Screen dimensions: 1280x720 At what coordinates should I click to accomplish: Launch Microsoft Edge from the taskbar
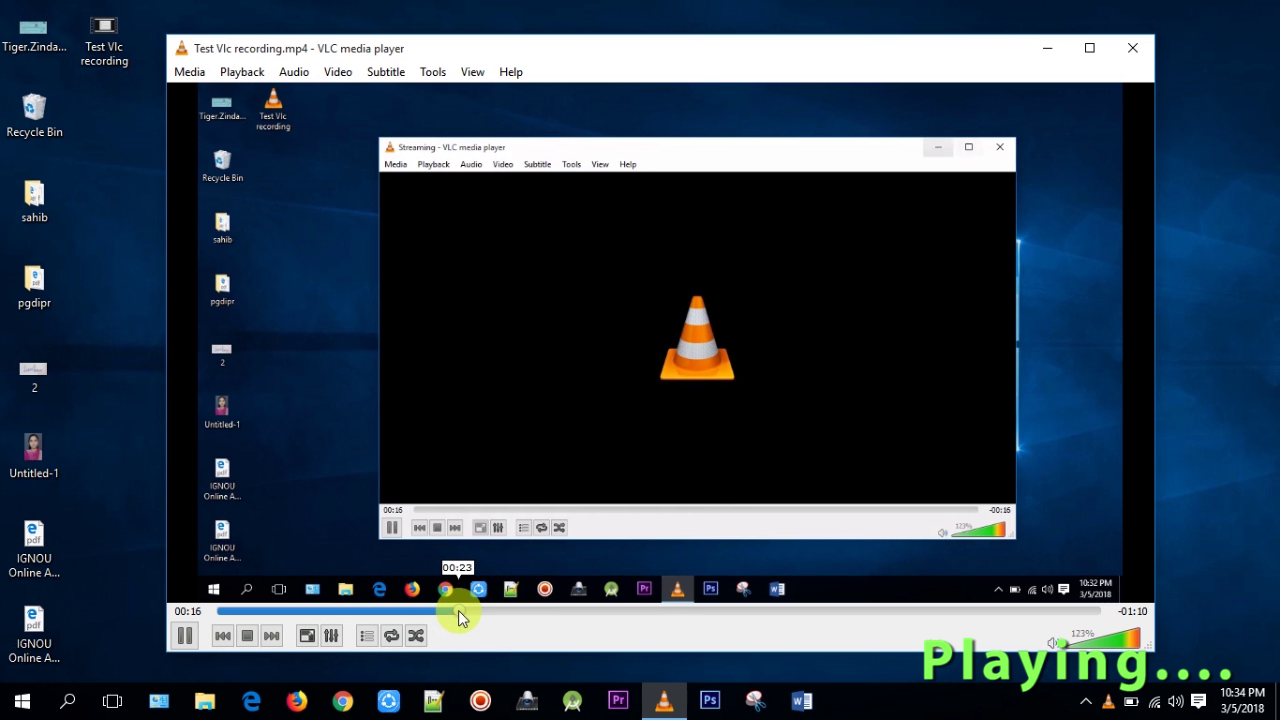point(251,701)
